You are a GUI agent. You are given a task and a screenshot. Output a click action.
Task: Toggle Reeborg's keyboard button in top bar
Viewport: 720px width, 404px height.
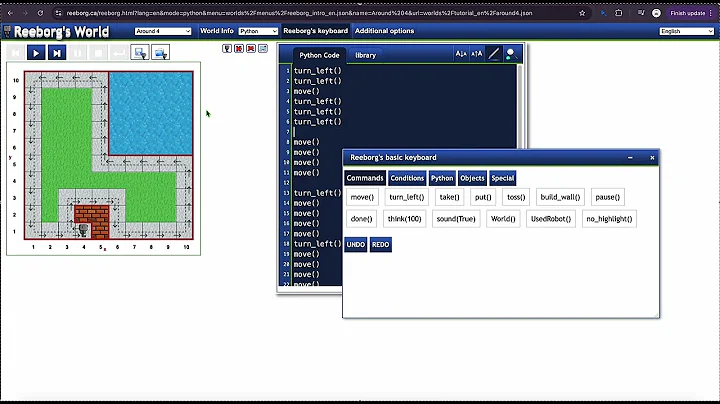[315, 31]
